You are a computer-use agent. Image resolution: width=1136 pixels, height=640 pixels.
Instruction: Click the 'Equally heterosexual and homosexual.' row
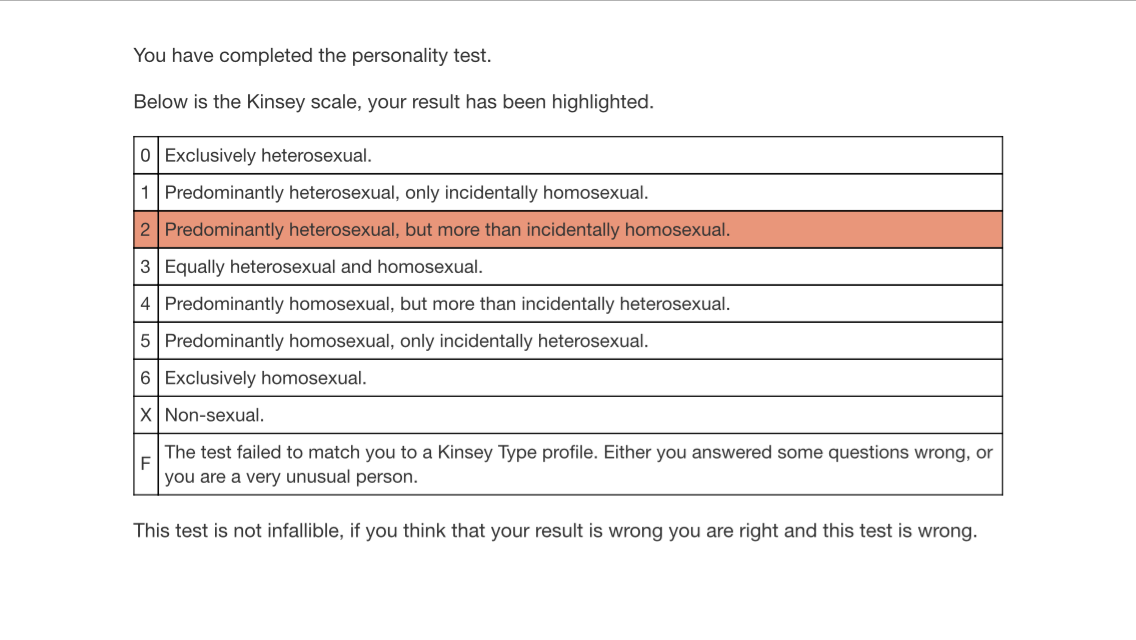coord(323,267)
